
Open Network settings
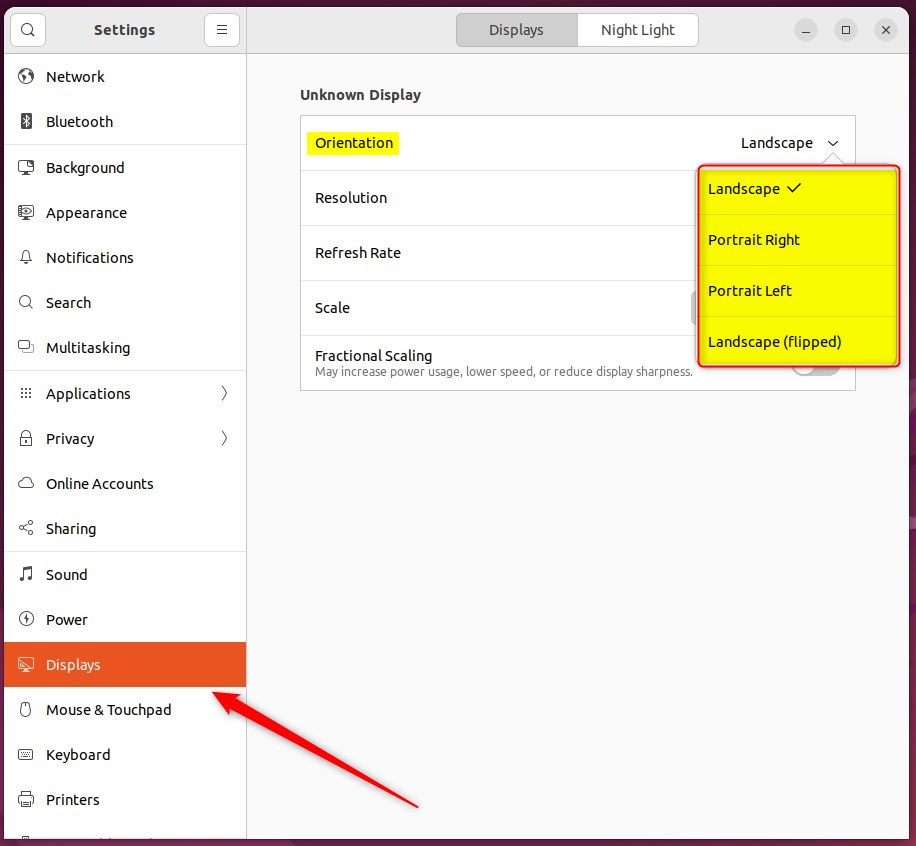point(125,76)
